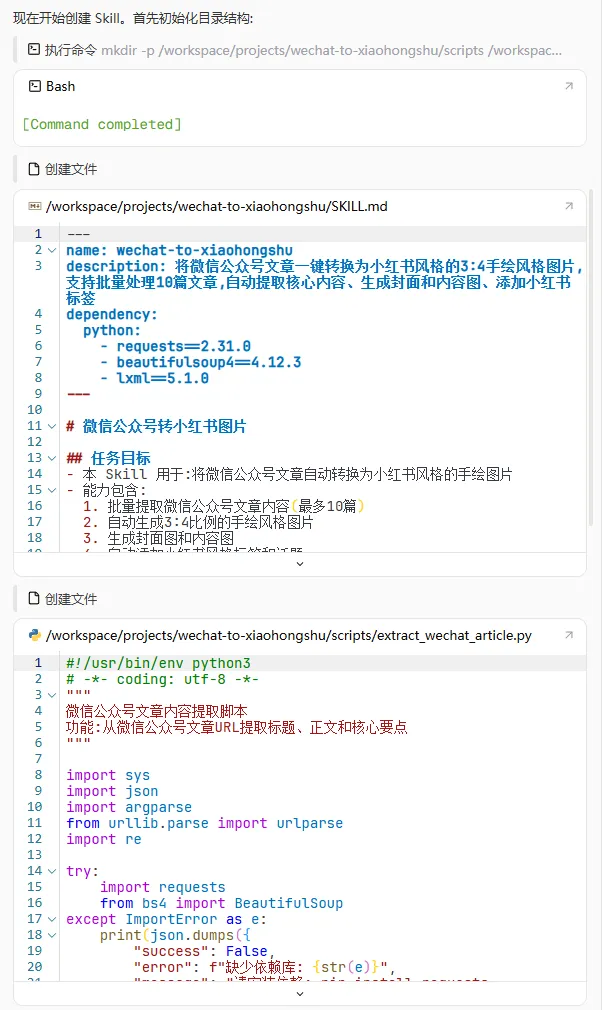Click 'name: wechat-to-xiaohongshu' line
Screen dimensions: 613x1010
180,251
